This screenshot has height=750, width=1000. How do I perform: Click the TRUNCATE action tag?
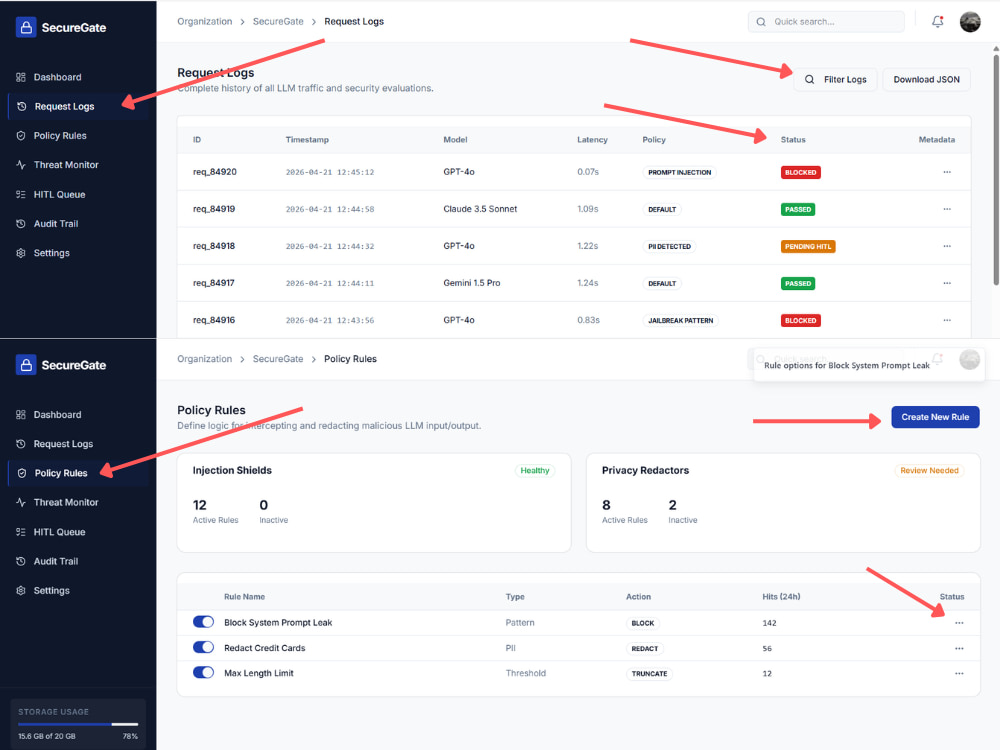point(649,673)
